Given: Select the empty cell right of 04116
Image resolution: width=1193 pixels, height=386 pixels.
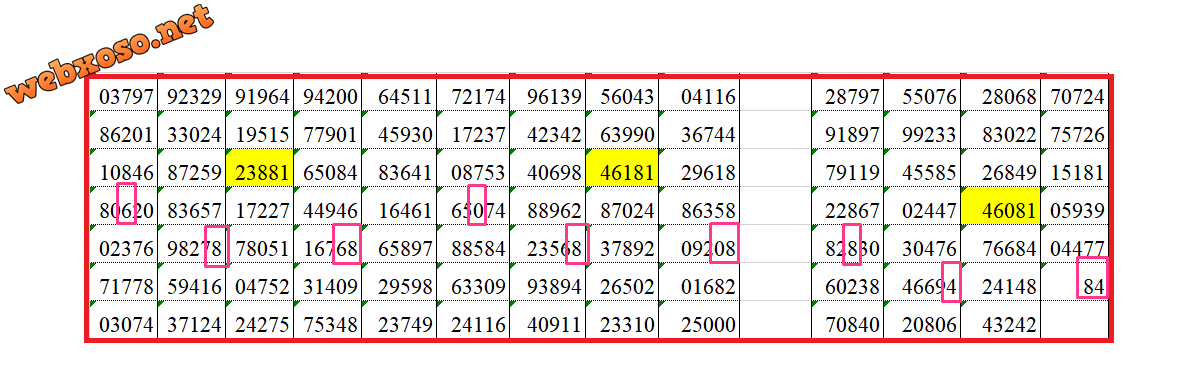Looking at the screenshot, I should click(775, 96).
